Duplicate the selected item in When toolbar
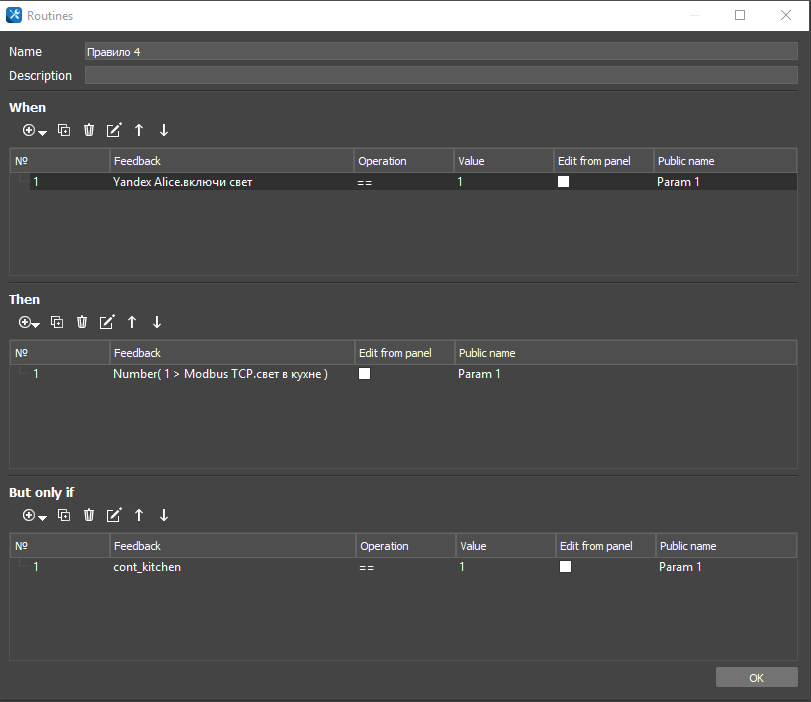 pyautogui.click(x=64, y=130)
